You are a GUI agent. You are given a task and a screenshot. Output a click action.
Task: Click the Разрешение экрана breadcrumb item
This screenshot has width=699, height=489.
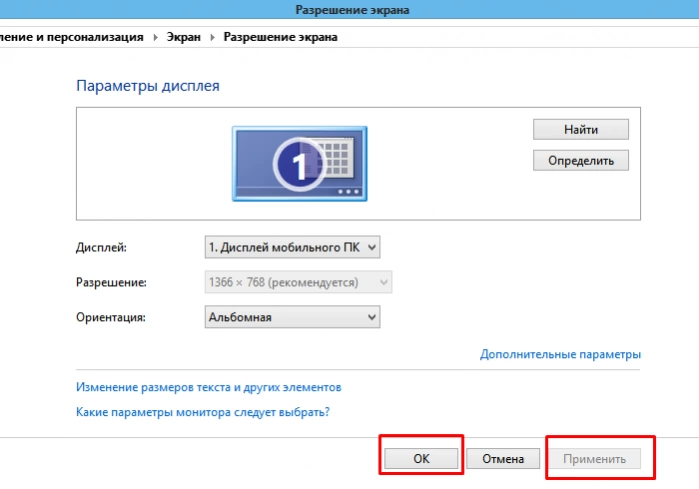click(x=280, y=37)
